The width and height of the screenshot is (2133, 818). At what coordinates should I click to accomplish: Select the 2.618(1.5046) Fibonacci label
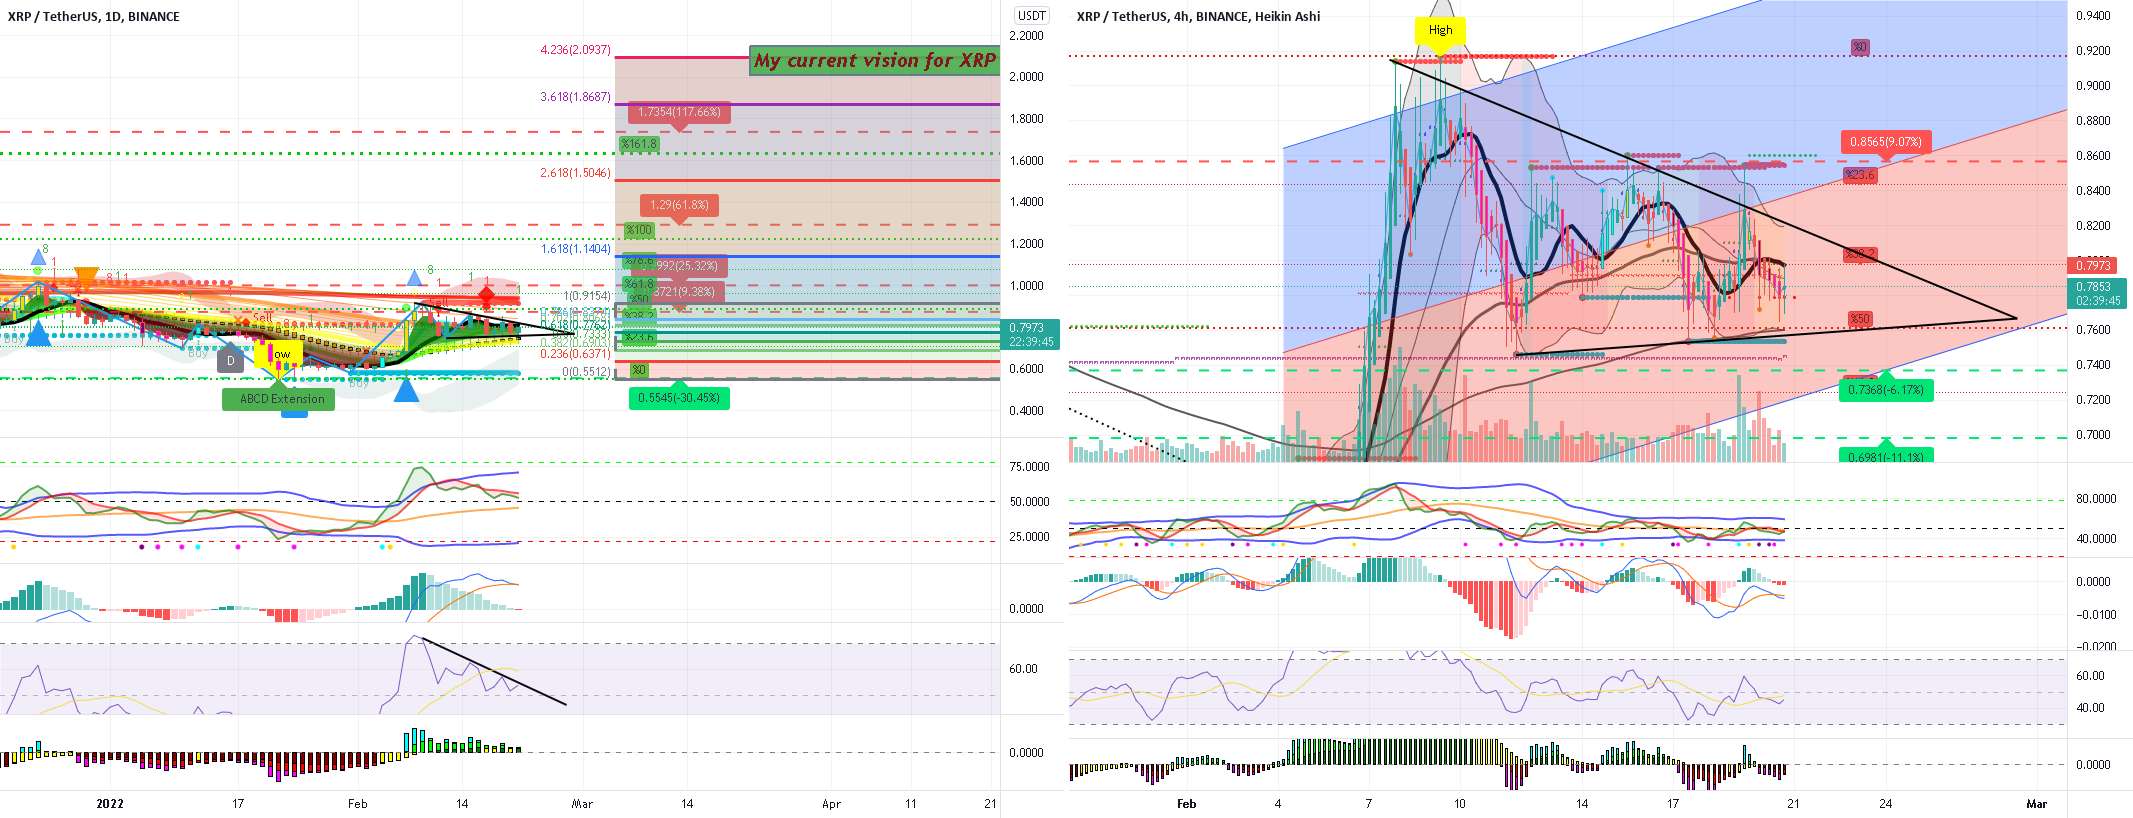(575, 173)
